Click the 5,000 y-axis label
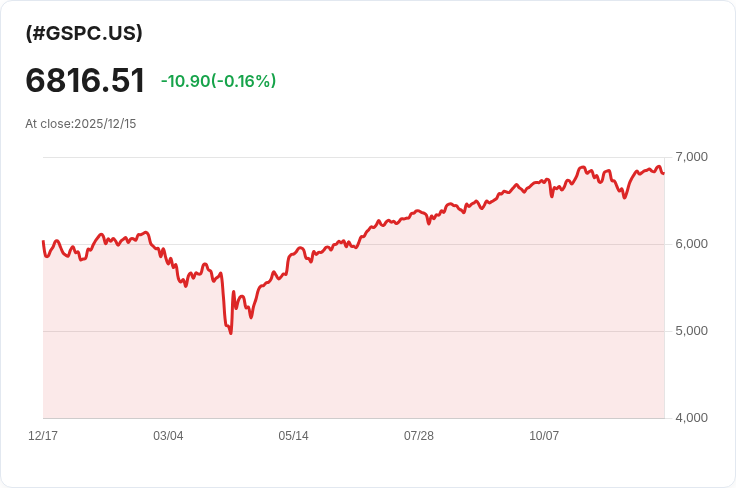 (x=691, y=331)
